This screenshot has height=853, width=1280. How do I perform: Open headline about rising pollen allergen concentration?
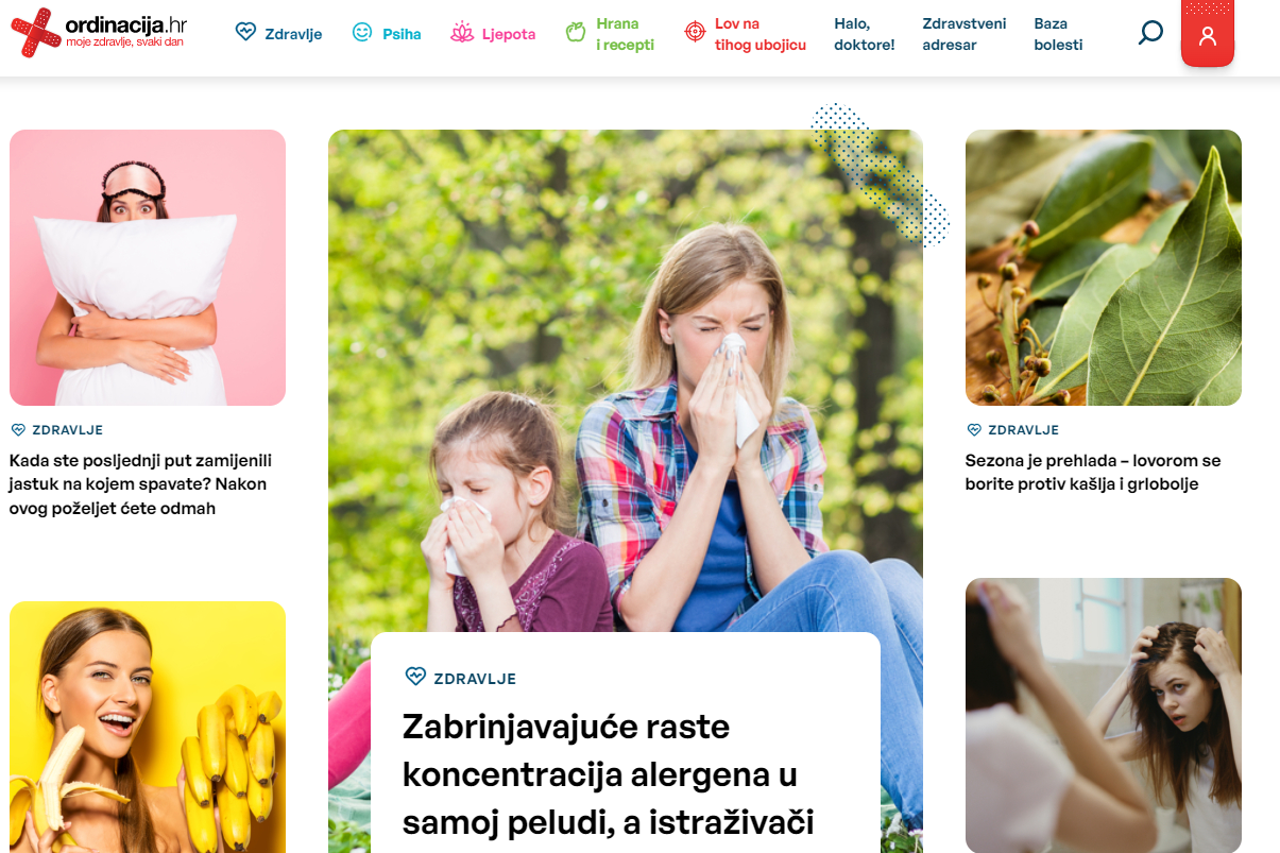tap(608, 774)
